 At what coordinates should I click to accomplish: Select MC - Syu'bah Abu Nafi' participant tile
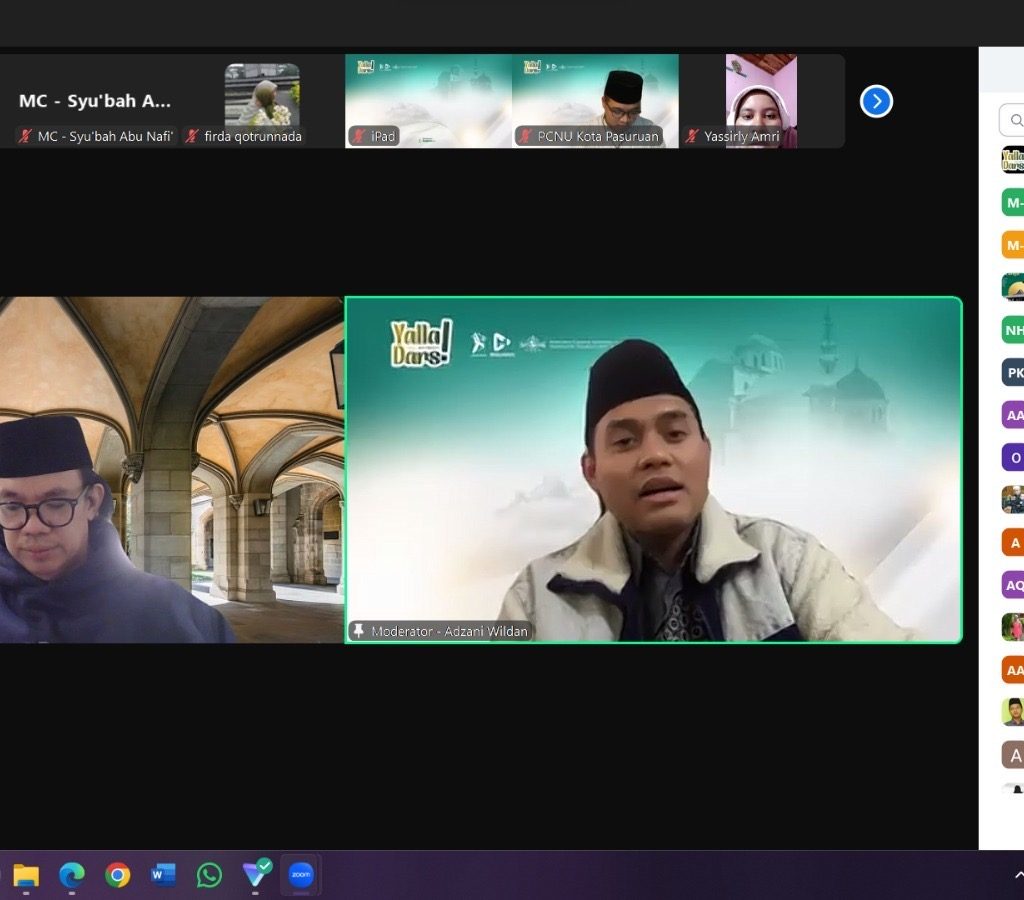coord(95,101)
